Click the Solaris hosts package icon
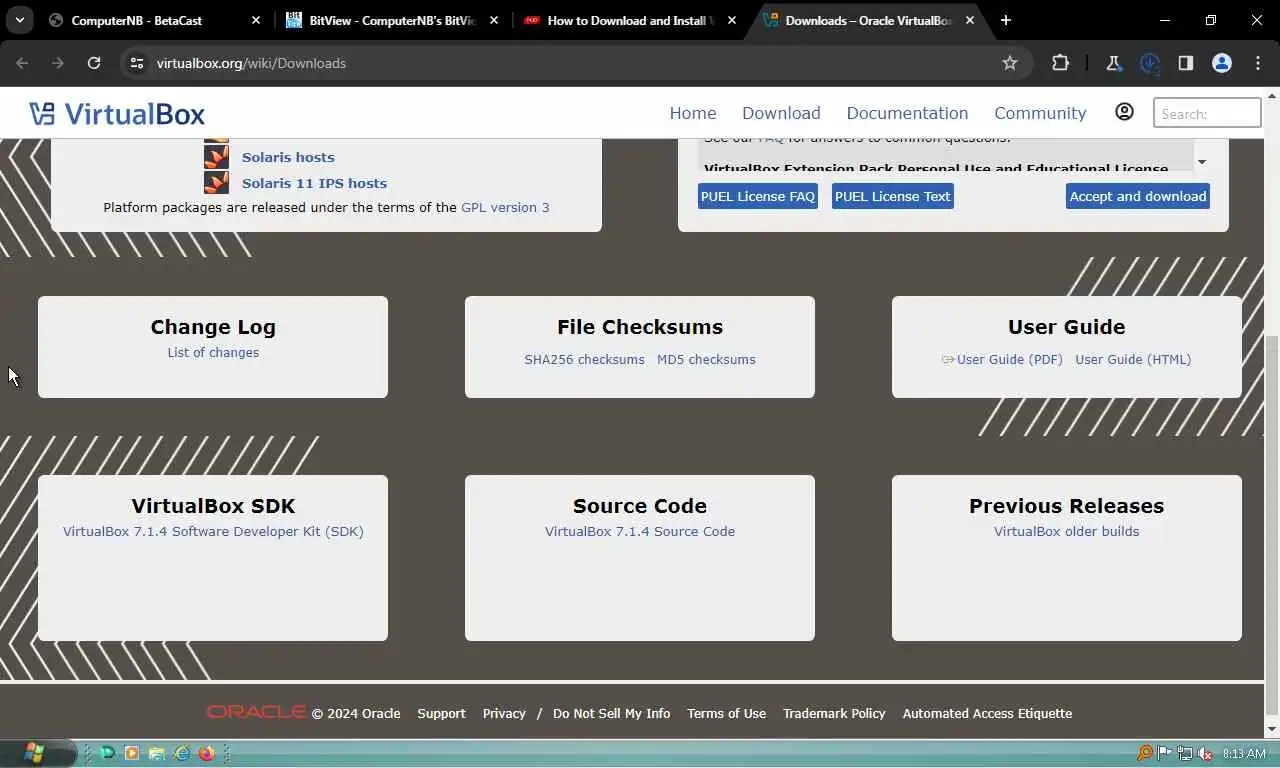The height and width of the screenshot is (768, 1280). point(216,156)
